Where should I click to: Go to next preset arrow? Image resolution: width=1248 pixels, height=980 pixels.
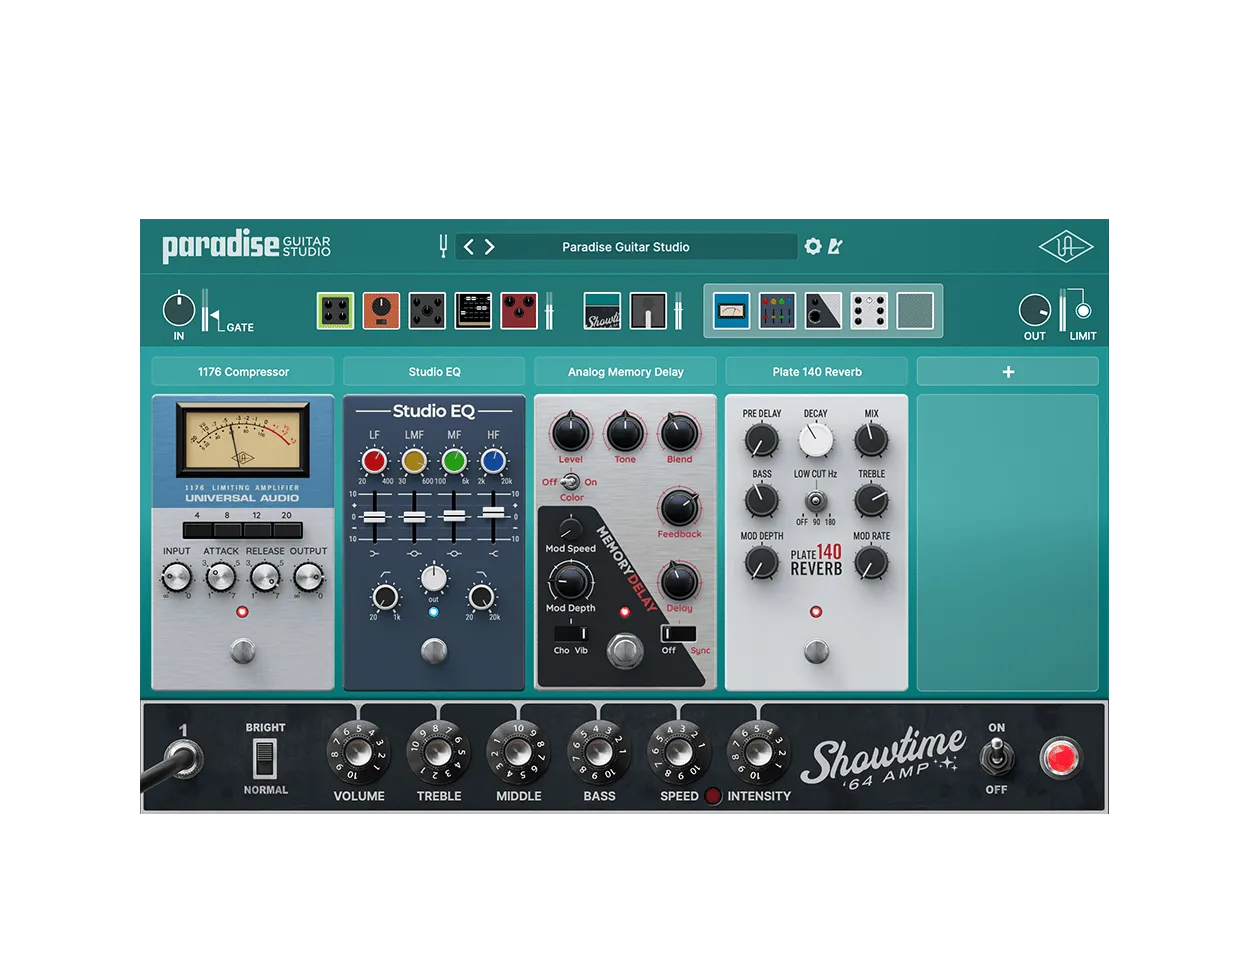(490, 247)
